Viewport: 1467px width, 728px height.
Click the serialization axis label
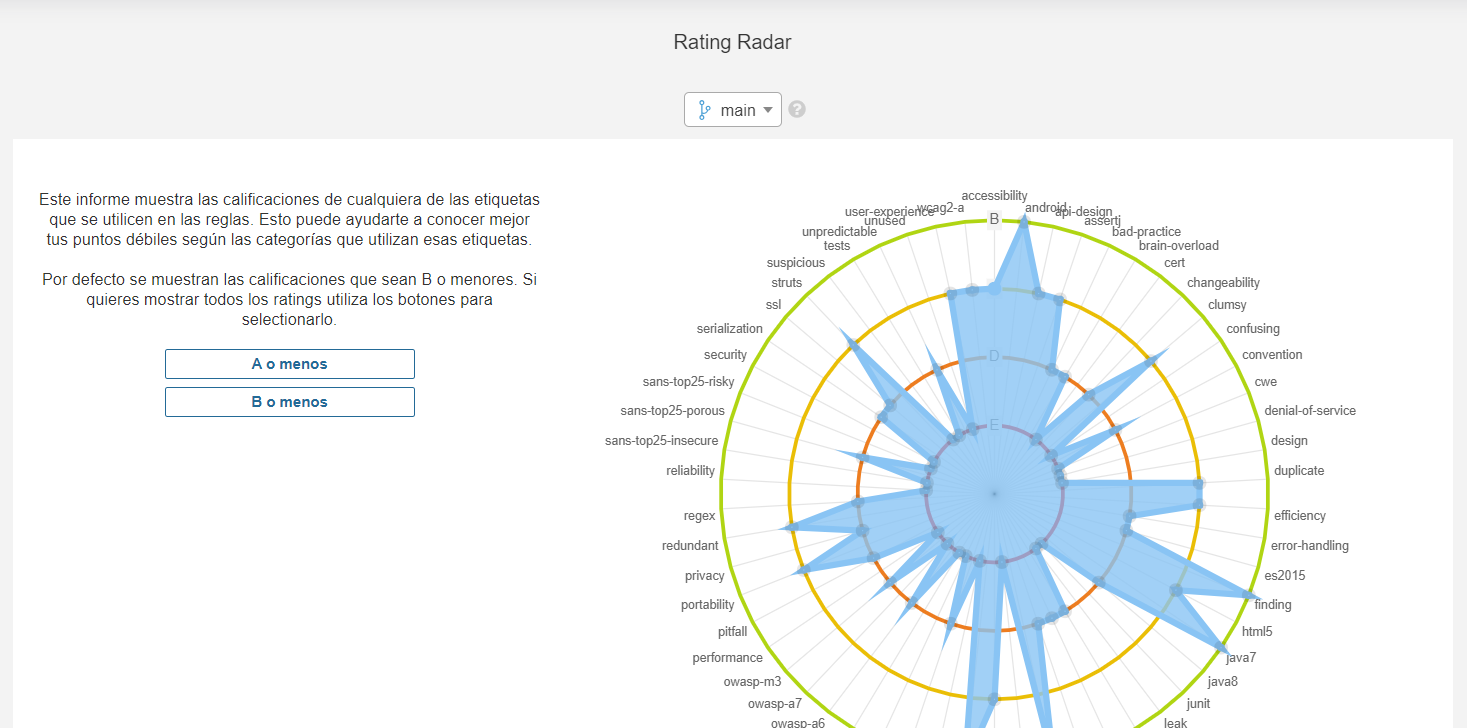[x=730, y=329]
